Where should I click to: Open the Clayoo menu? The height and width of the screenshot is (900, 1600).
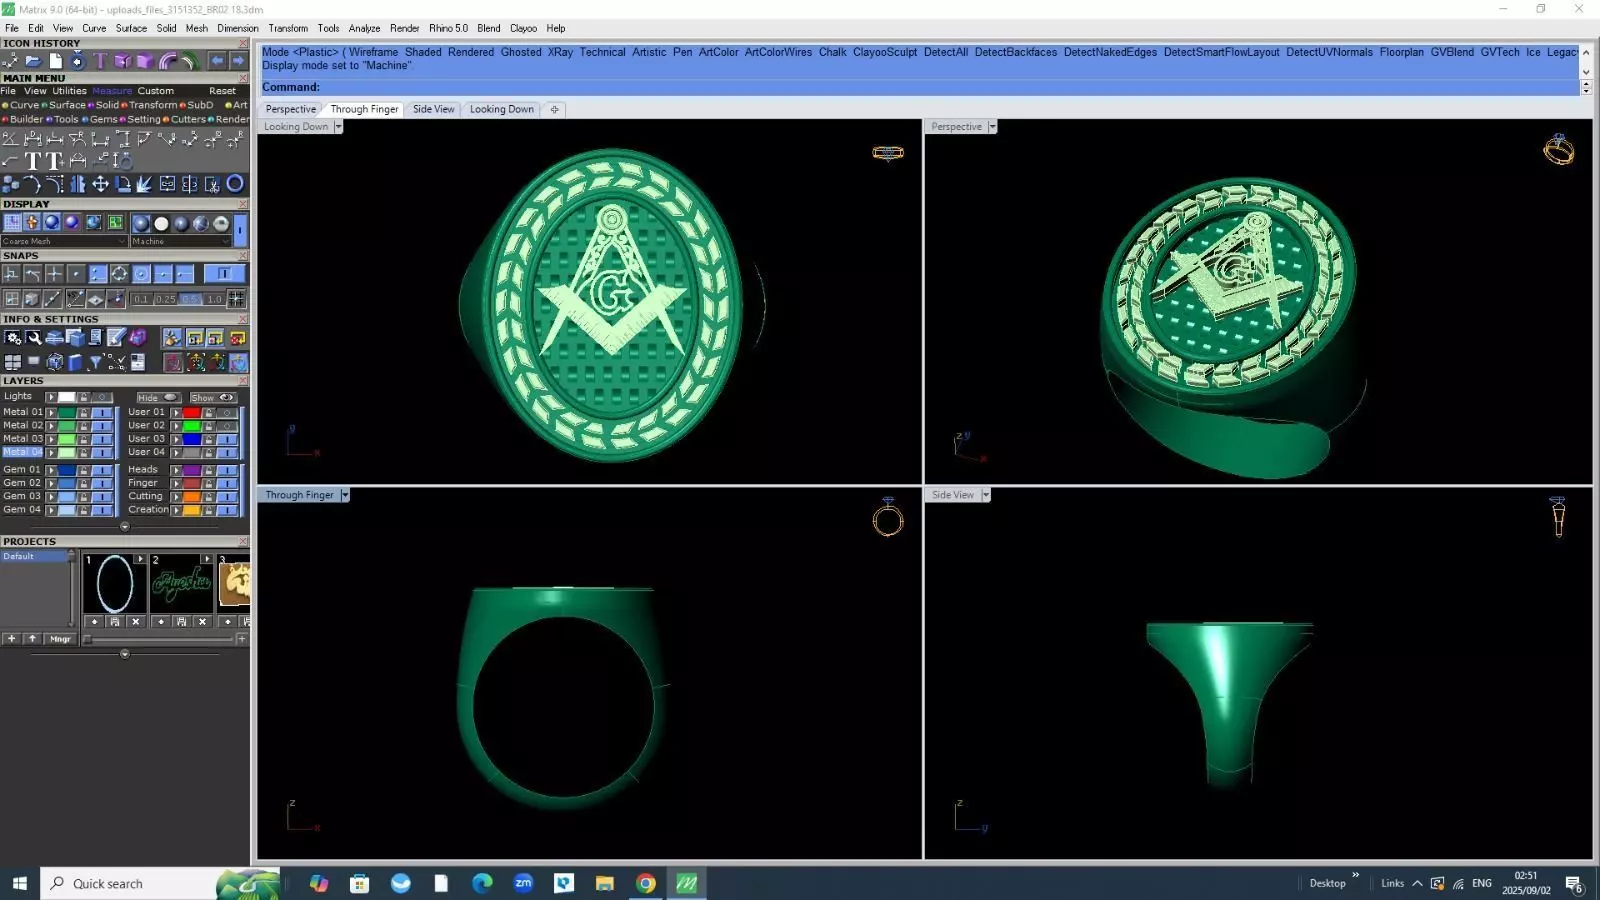(523, 28)
